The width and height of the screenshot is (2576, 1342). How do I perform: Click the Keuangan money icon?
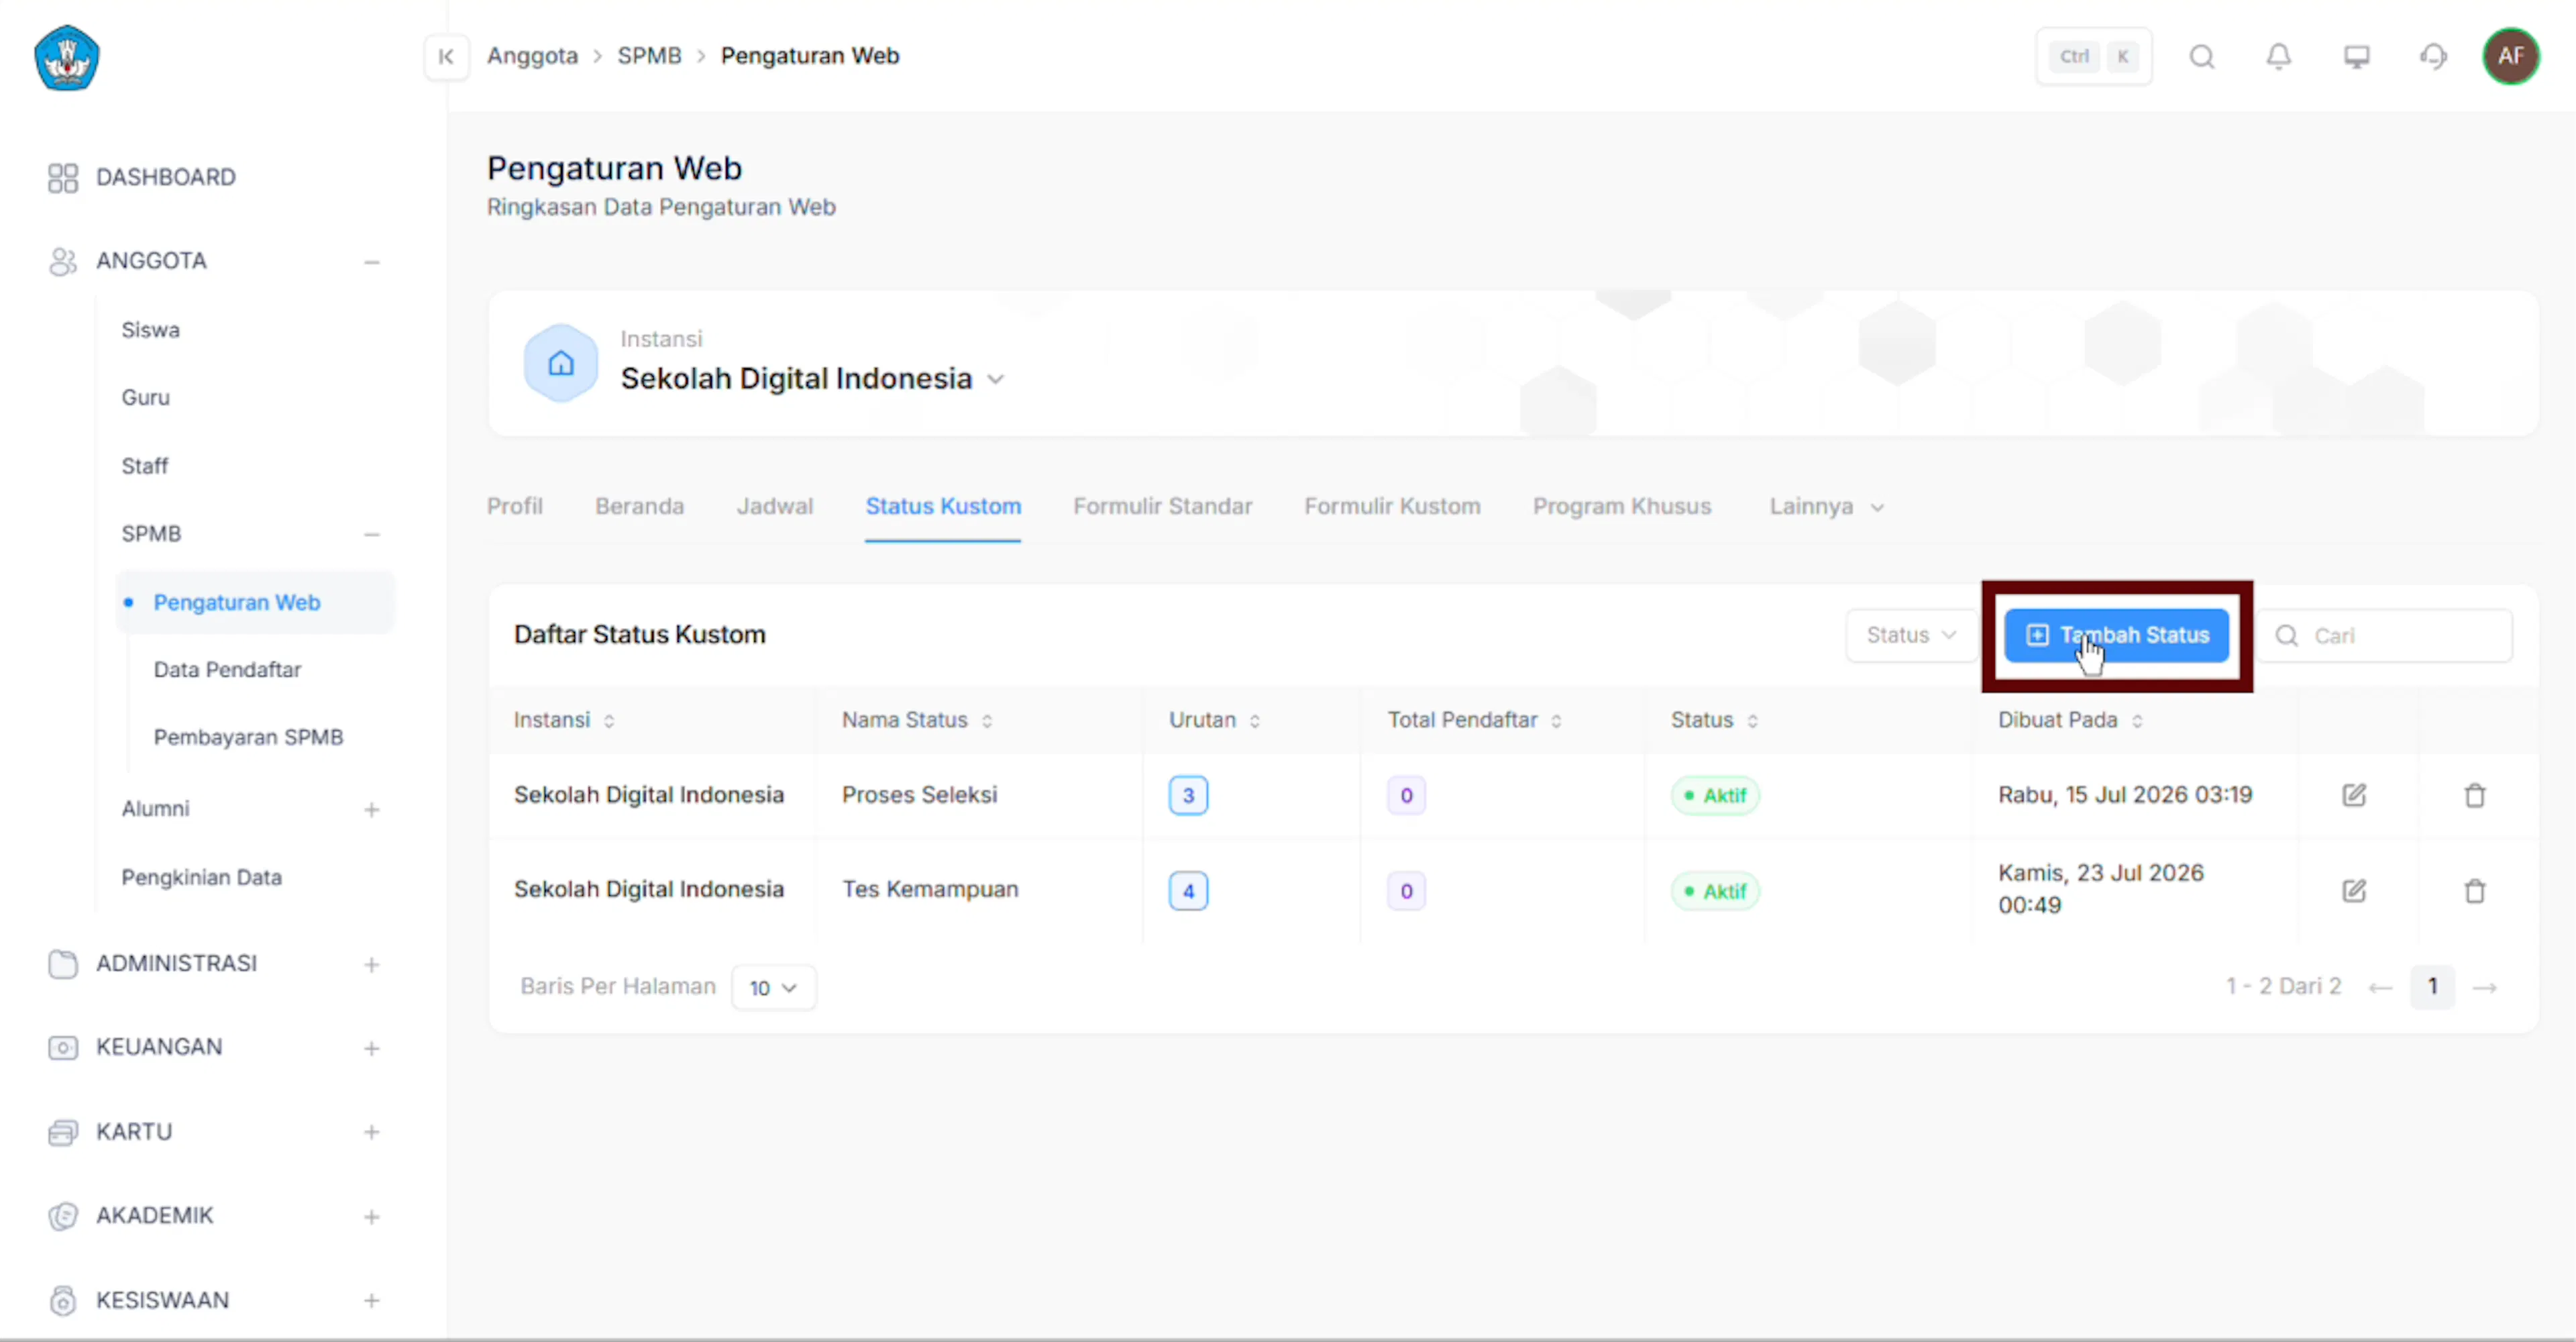(62, 1047)
